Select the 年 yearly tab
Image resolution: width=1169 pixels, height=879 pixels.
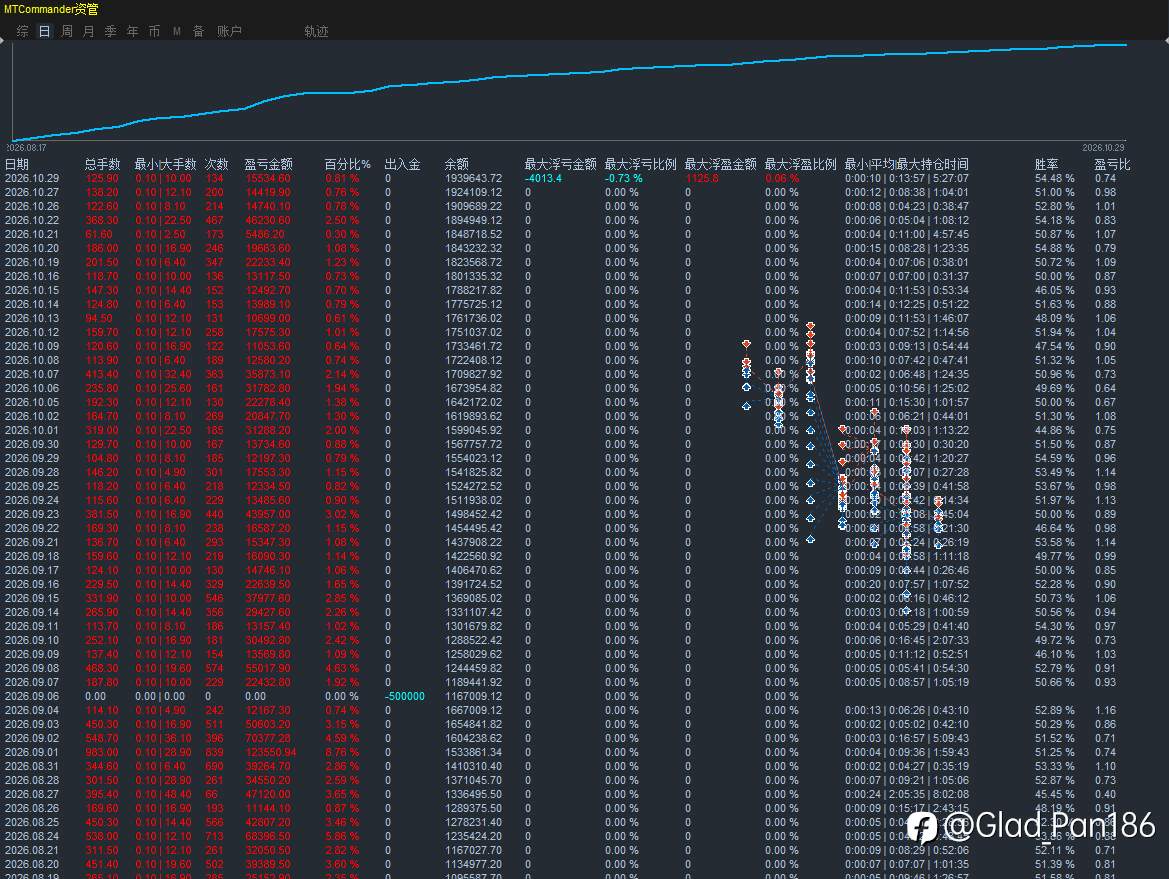point(133,31)
